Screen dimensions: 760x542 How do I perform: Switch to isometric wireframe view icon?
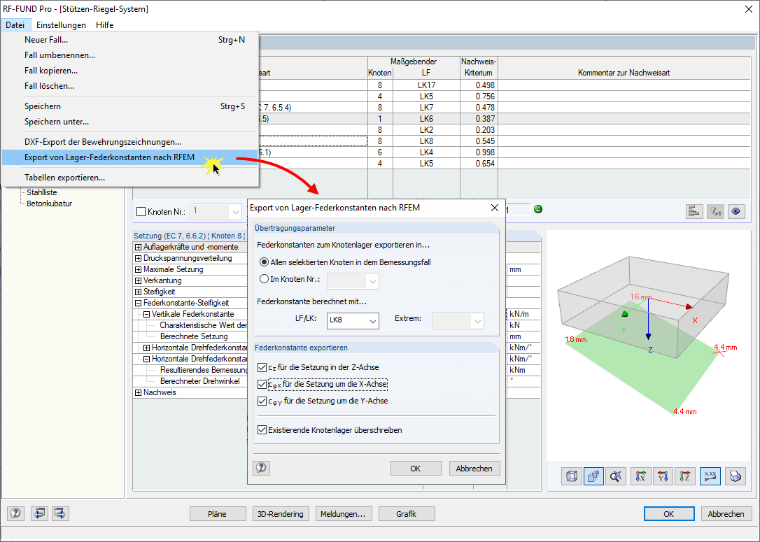click(x=571, y=476)
